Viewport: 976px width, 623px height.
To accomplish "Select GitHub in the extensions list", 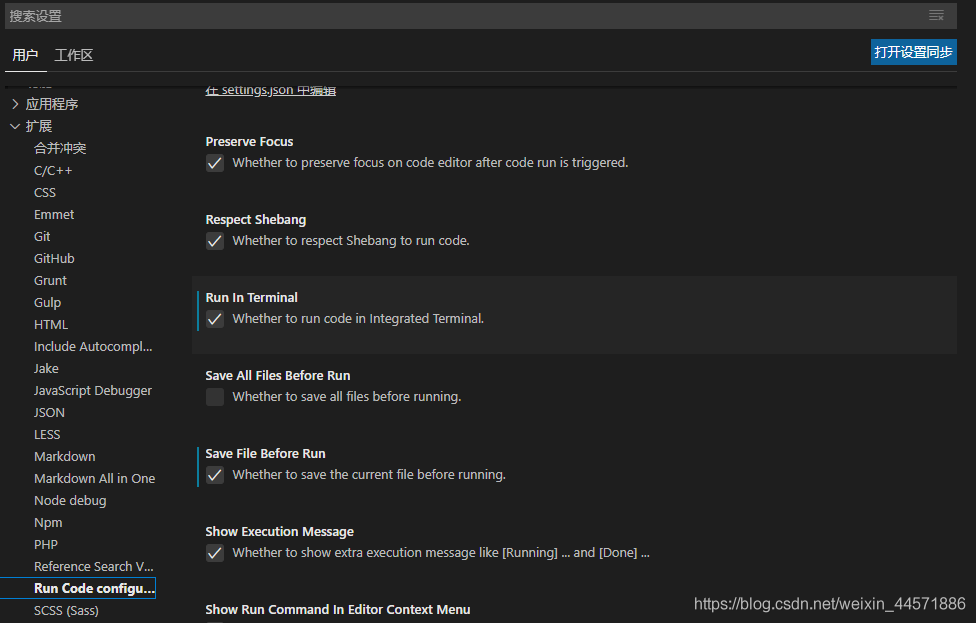I will [x=54, y=258].
